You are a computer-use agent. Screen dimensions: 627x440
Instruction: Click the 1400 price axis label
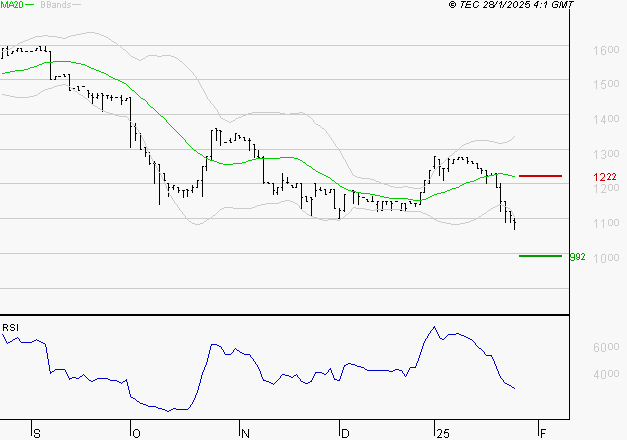606,119
